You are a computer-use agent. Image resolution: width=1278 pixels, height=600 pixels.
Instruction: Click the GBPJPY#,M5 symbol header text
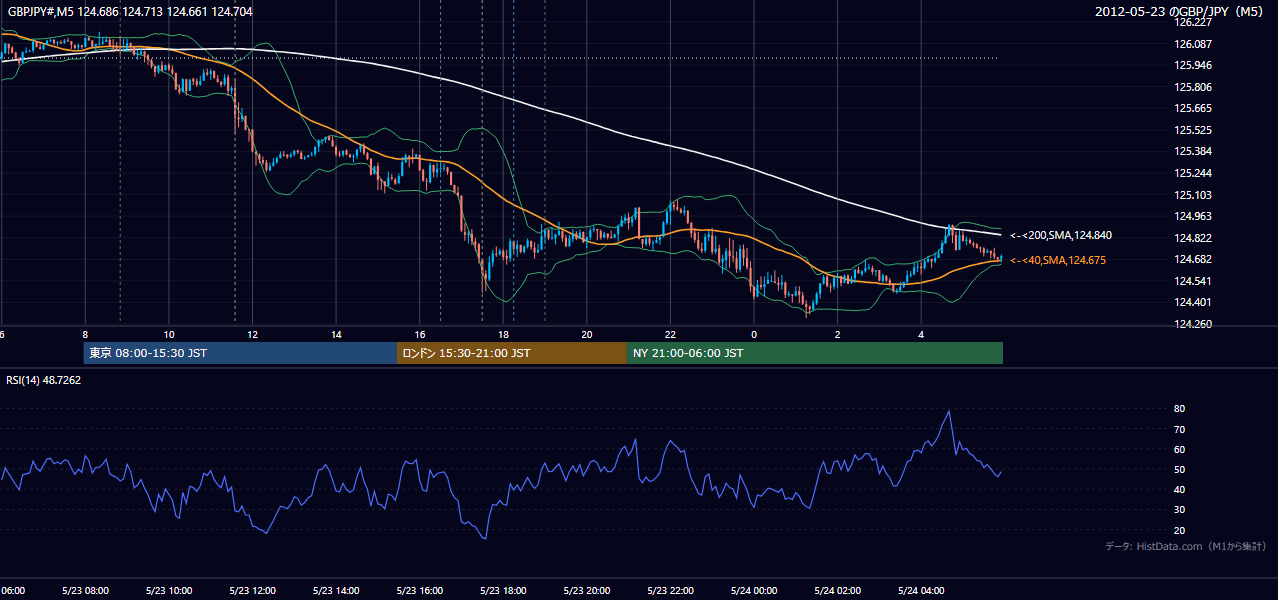(x=129, y=12)
